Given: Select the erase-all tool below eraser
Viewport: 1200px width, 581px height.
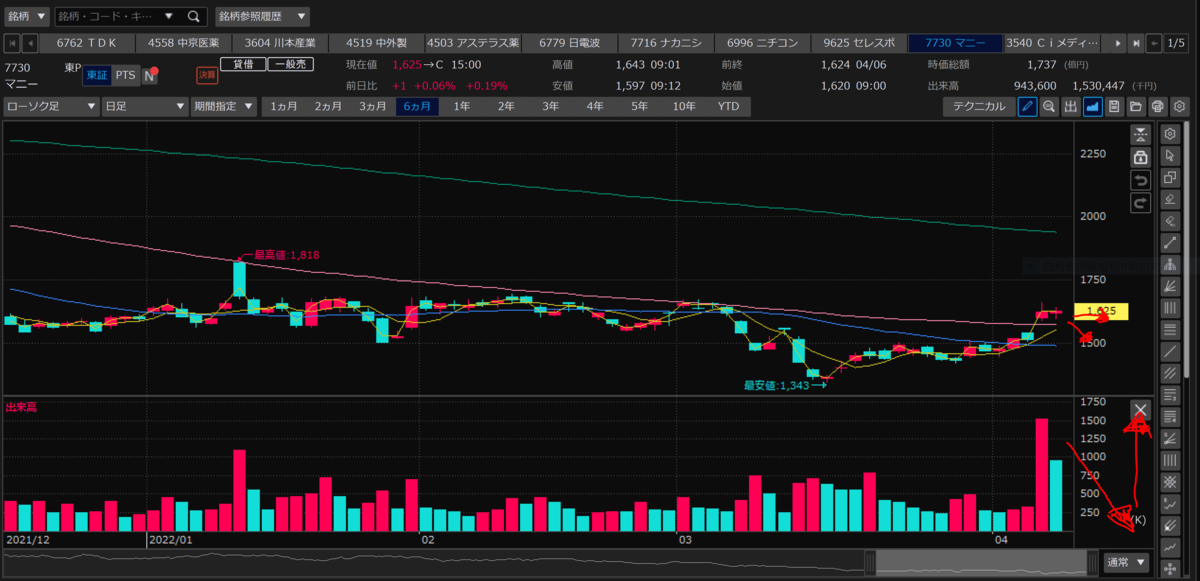Looking at the screenshot, I should 1170,221.
